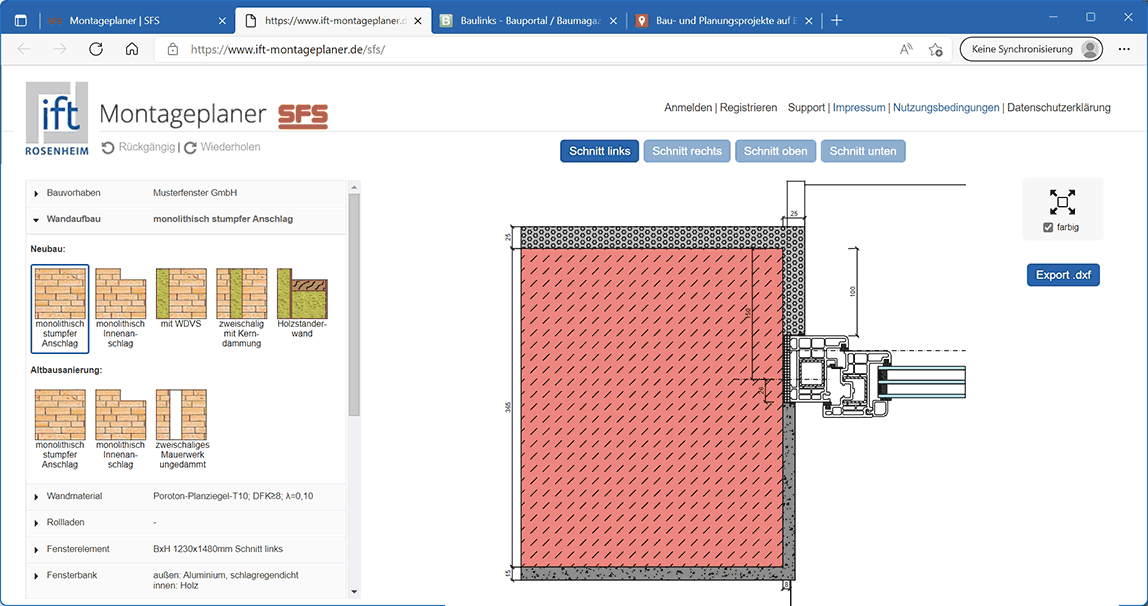Close the Baulinks tab
This screenshot has height=606, width=1148.
point(614,21)
